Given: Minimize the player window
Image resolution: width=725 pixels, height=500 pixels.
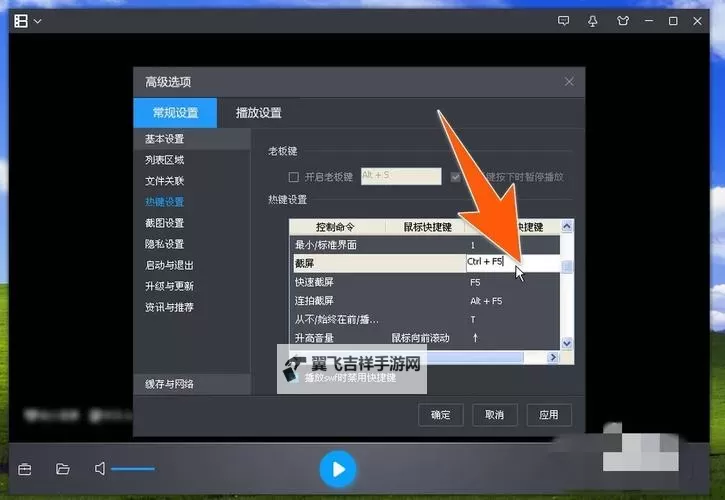Looking at the screenshot, I should pos(649,21).
